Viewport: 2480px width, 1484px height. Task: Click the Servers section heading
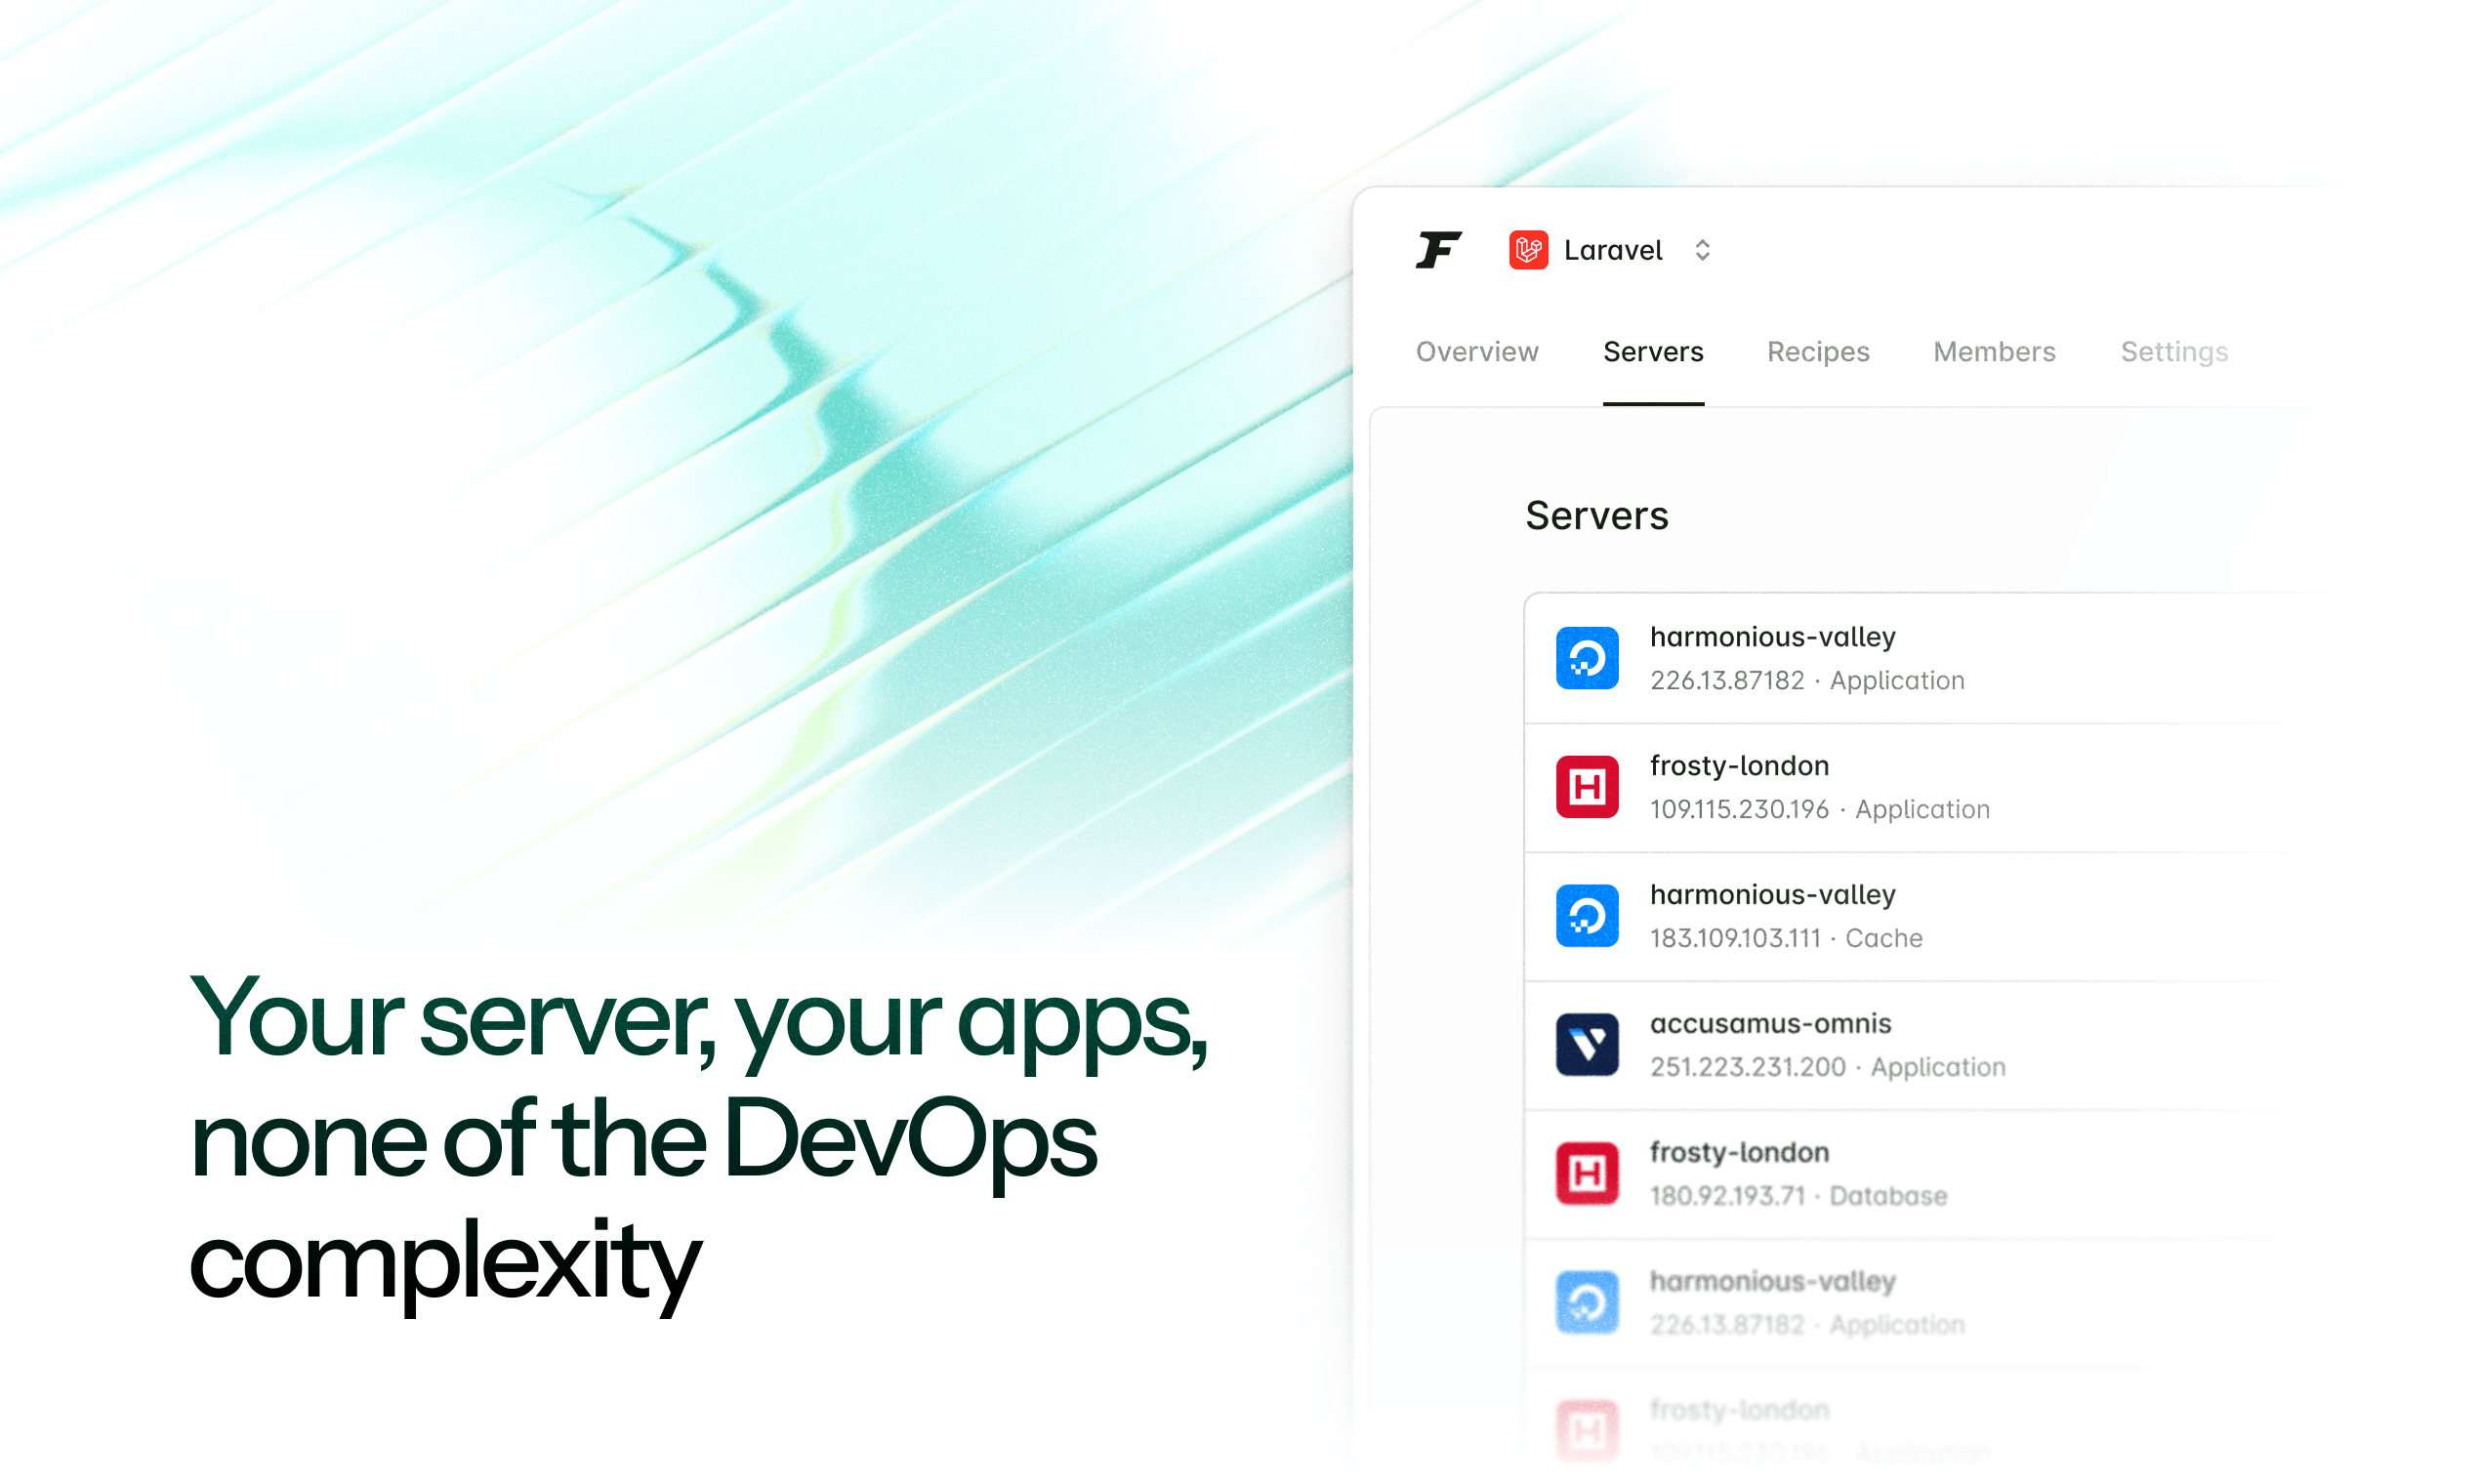[x=1596, y=516]
